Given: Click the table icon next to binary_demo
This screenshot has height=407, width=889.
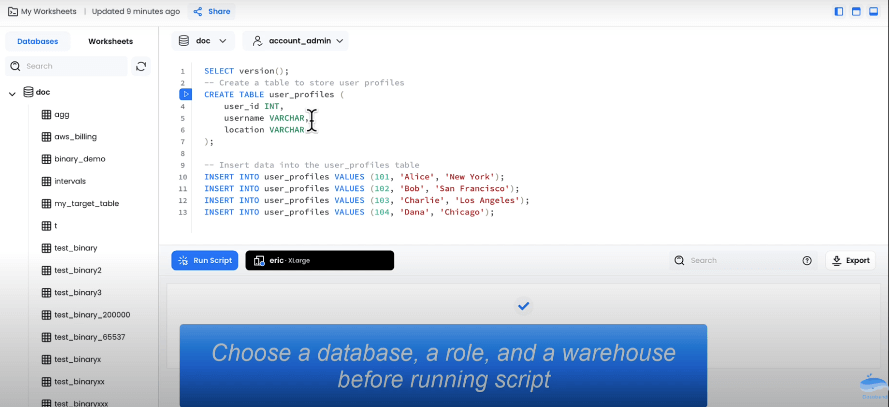Looking at the screenshot, I should tap(46, 159).
